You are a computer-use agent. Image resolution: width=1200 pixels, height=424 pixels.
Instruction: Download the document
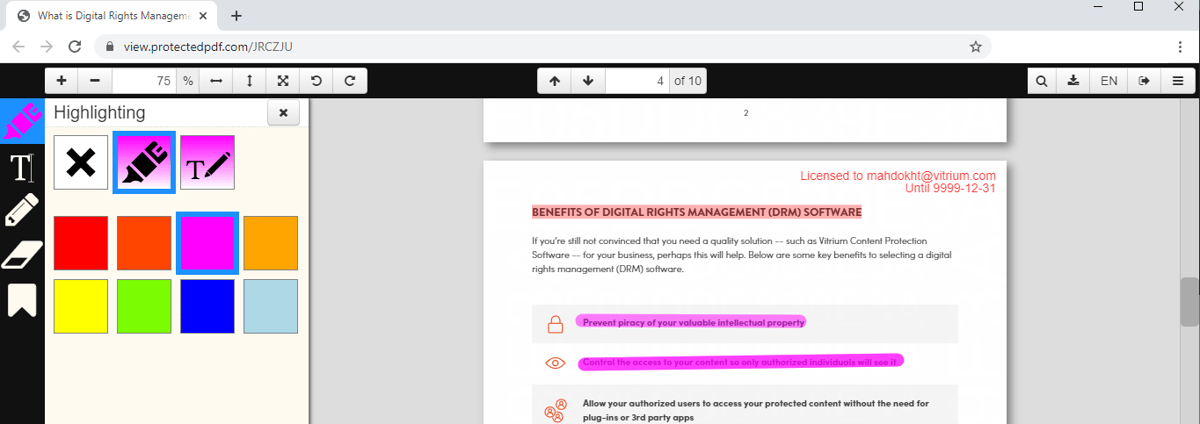1073,81
